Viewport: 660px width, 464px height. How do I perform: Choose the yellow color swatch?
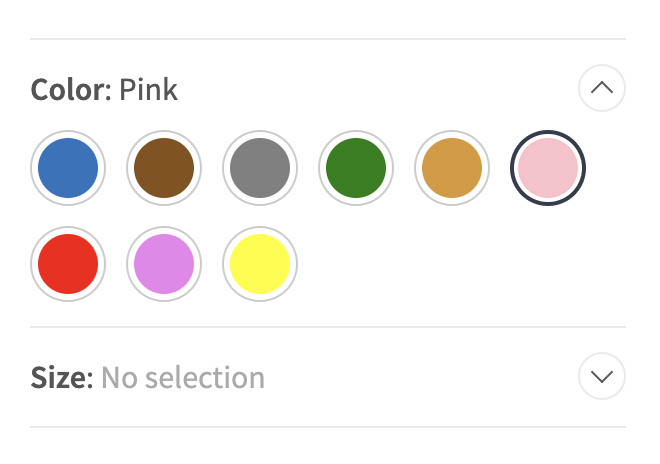pyautogui.click(x=260, y=264)
